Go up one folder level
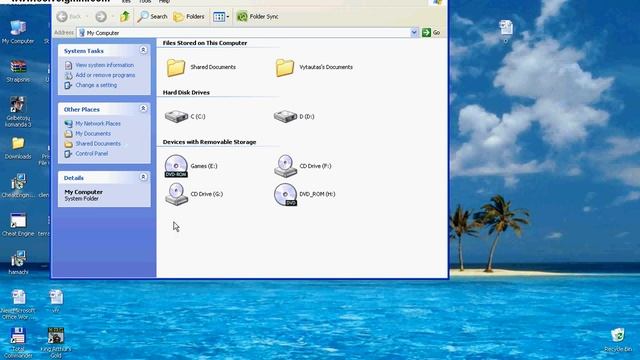640x360 pixels. (124, 16)
